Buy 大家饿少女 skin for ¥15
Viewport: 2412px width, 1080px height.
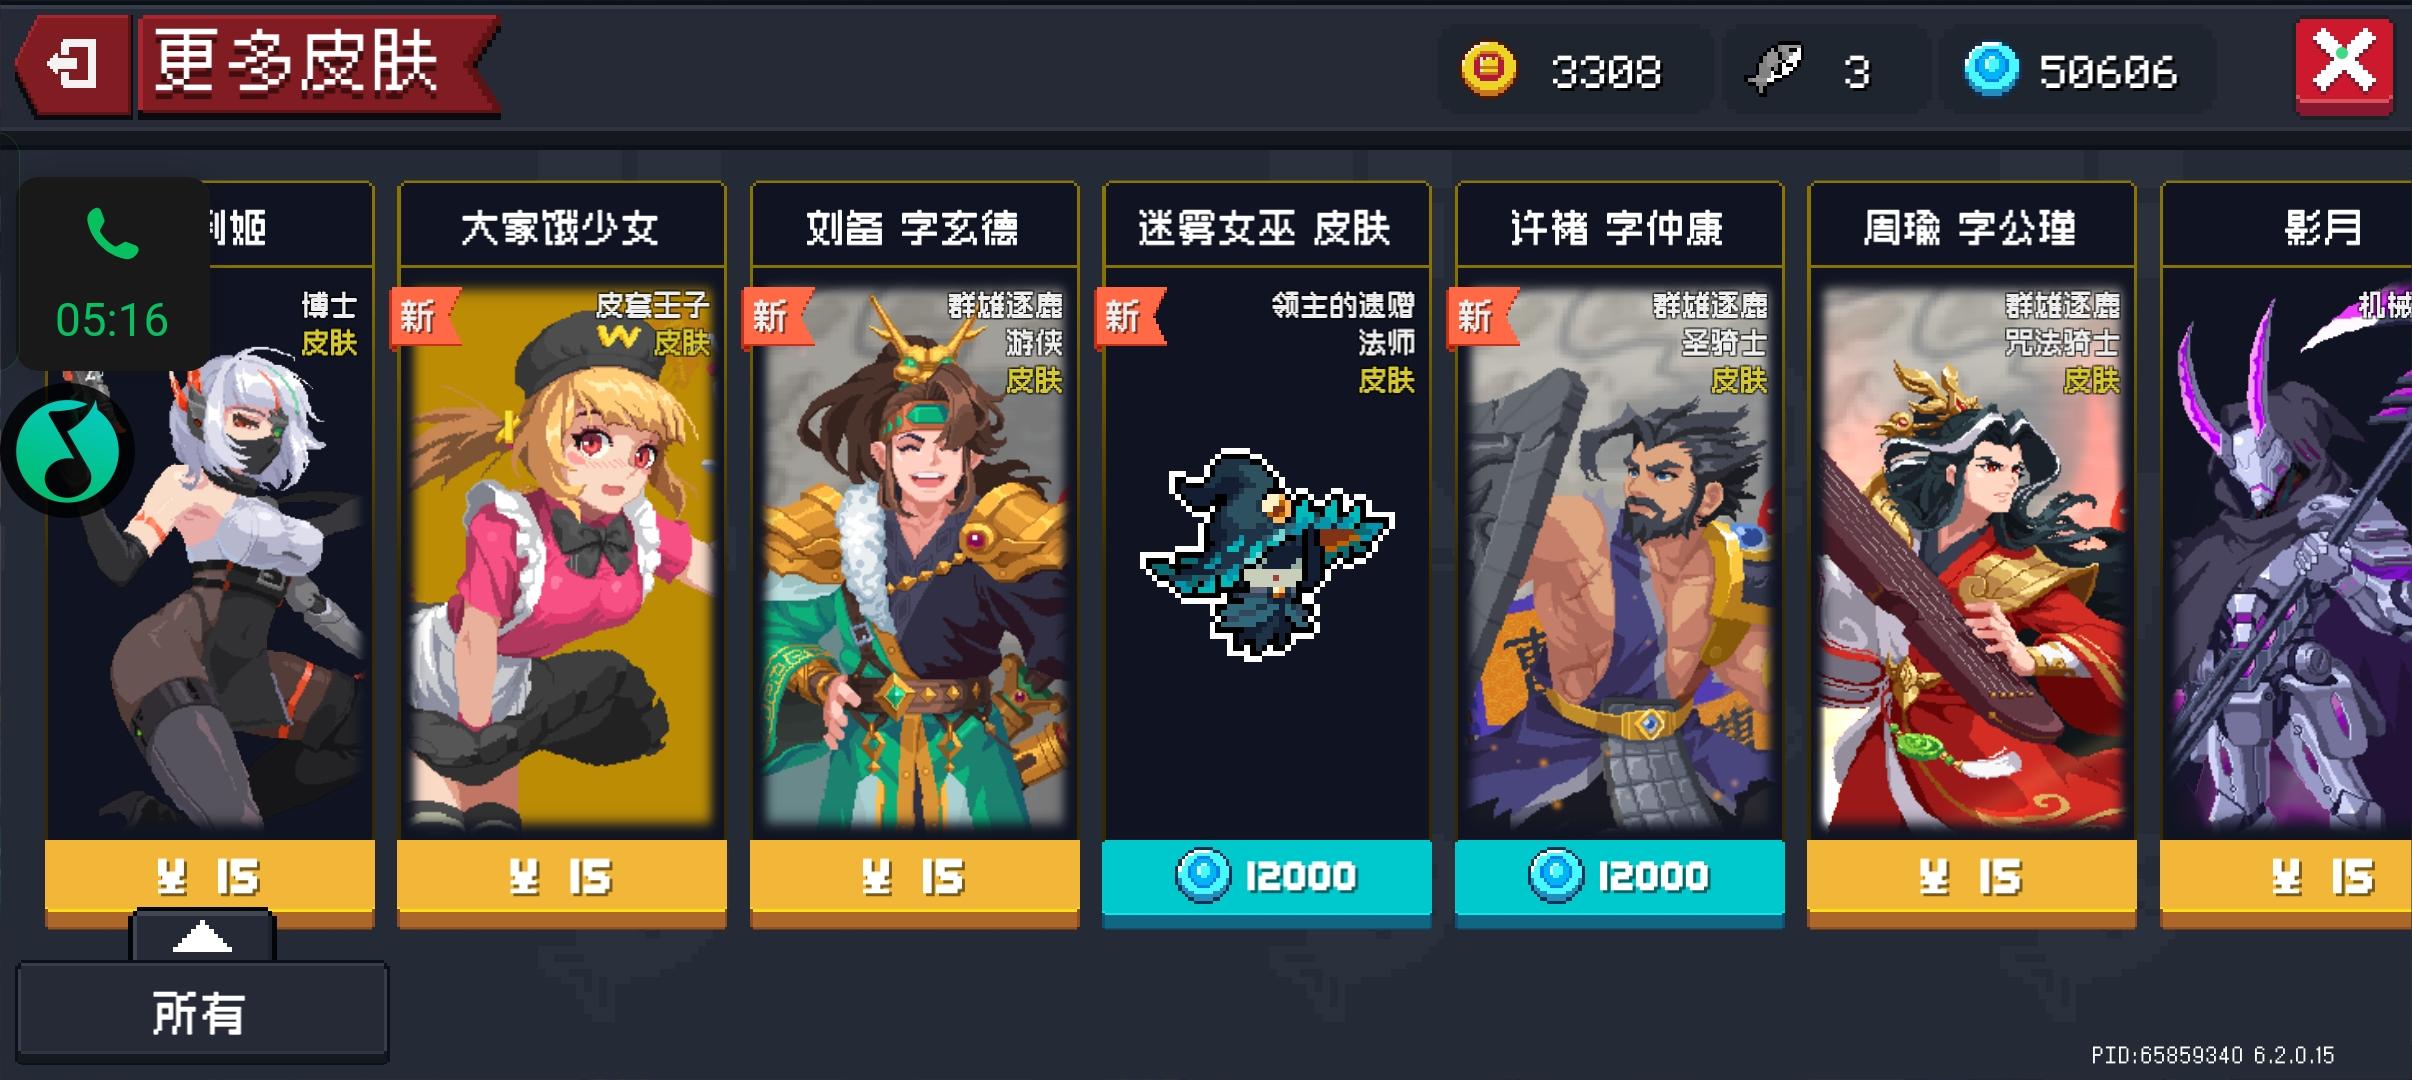click(562, 877)
